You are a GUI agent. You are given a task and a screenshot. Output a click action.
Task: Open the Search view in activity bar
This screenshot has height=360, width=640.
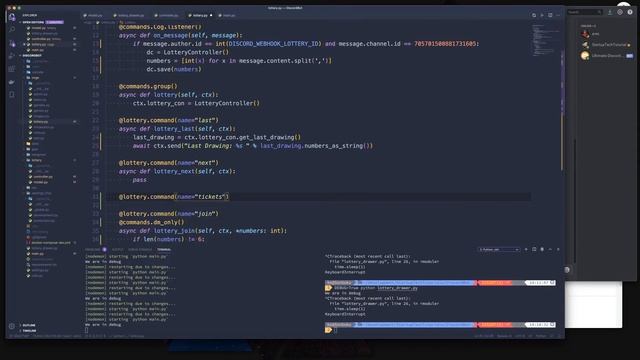pos(12,29)
